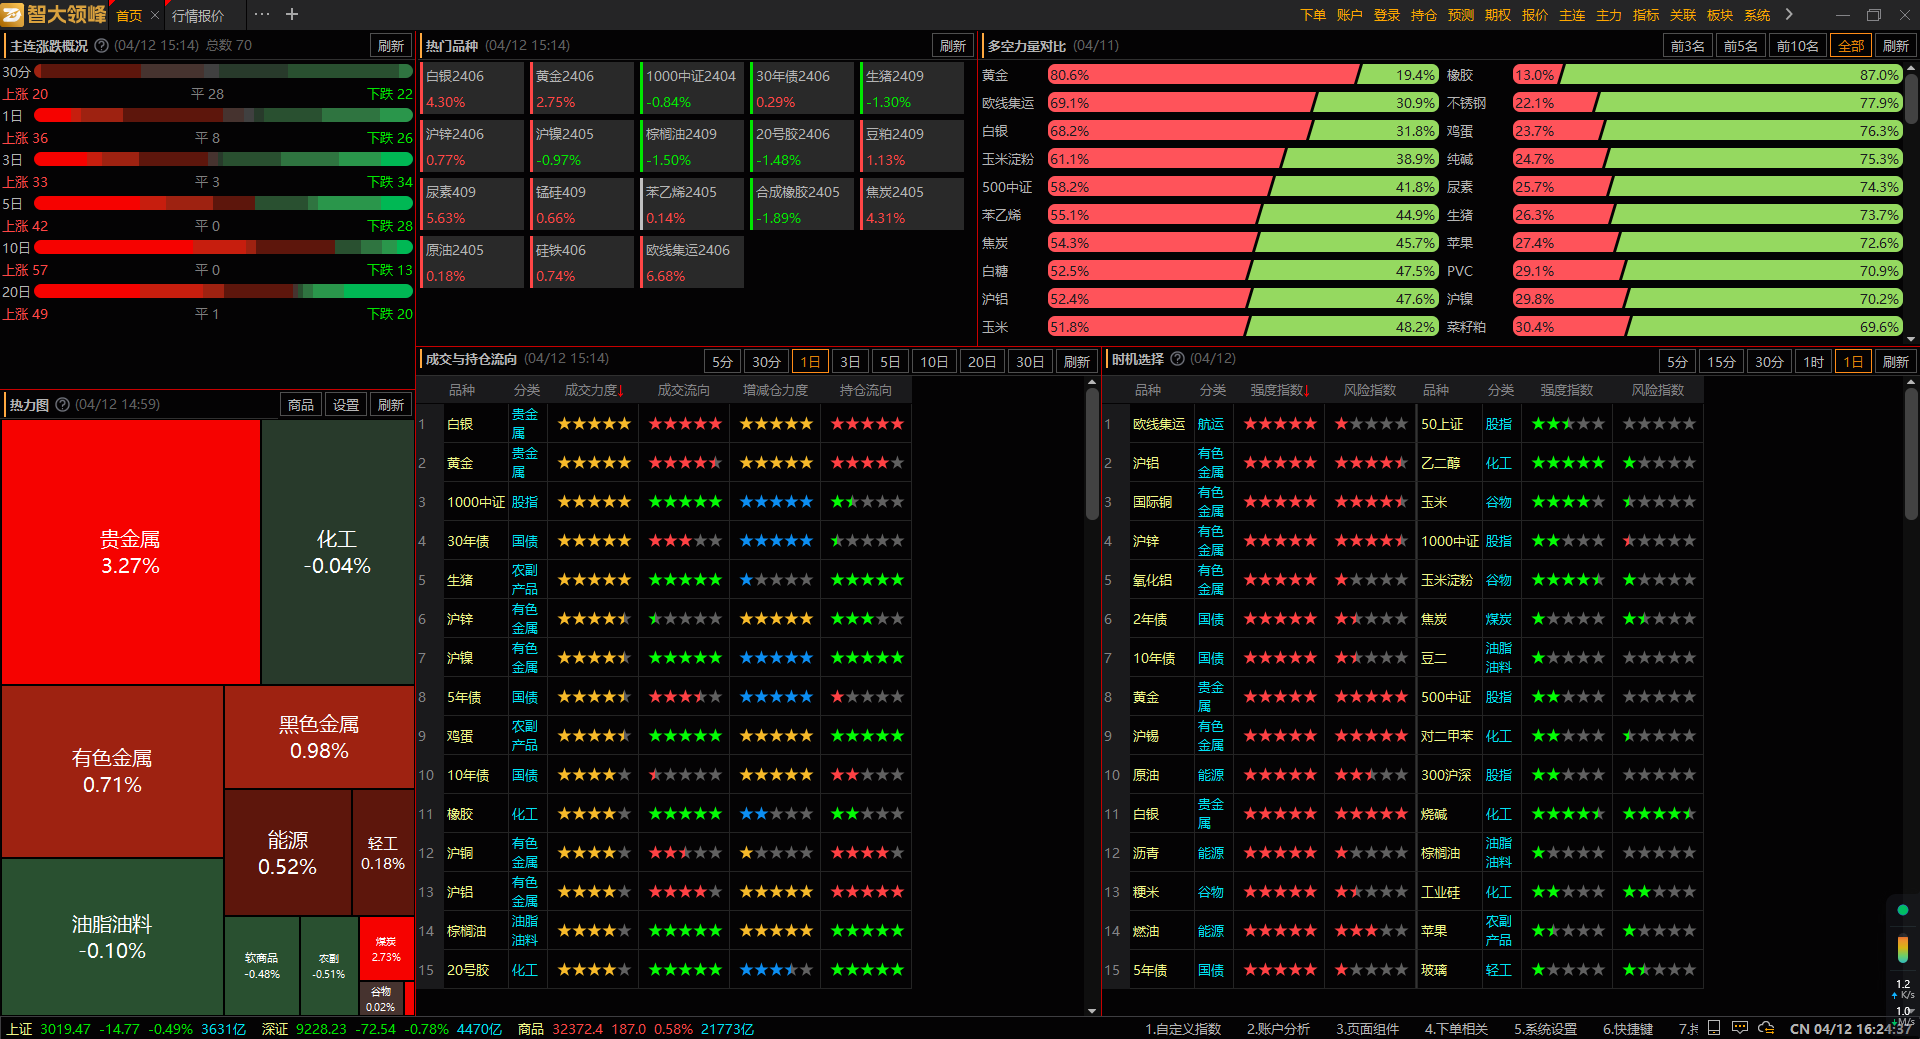The width and height of the screenshot is (1920, 1039).
Task: Click 白银 five-star 成交力度 rating
Action: tap(594, 424)
